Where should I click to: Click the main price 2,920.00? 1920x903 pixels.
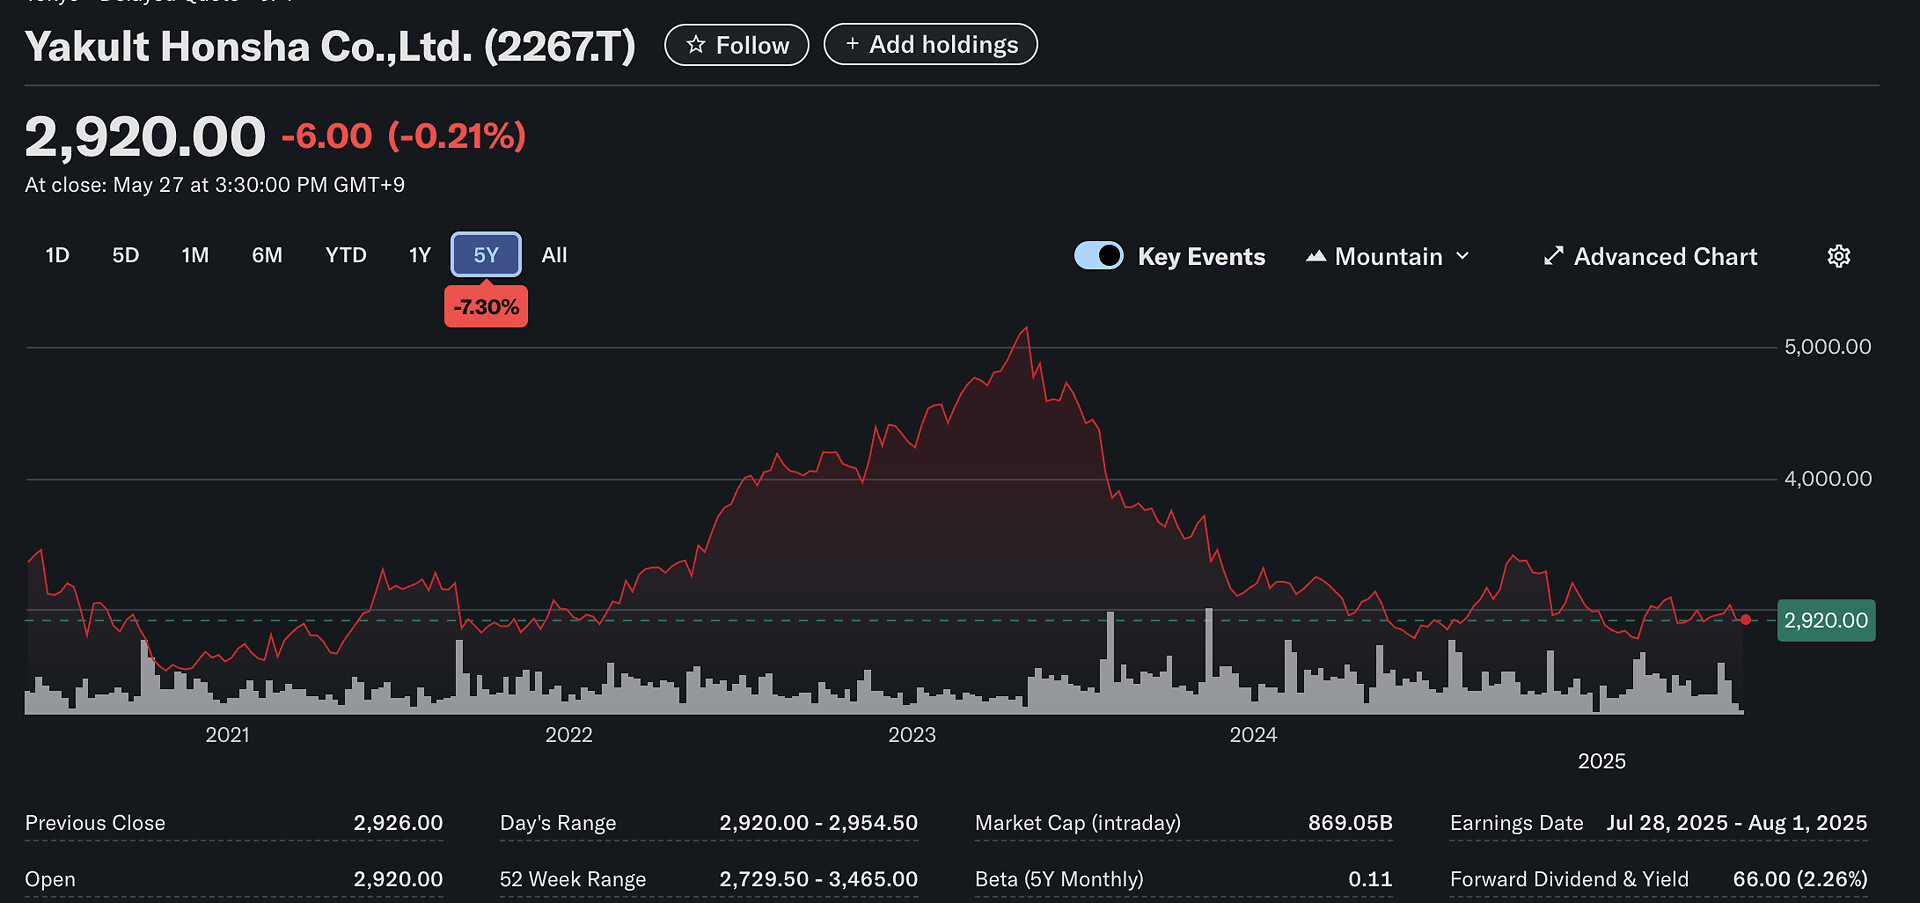point(145,136)
